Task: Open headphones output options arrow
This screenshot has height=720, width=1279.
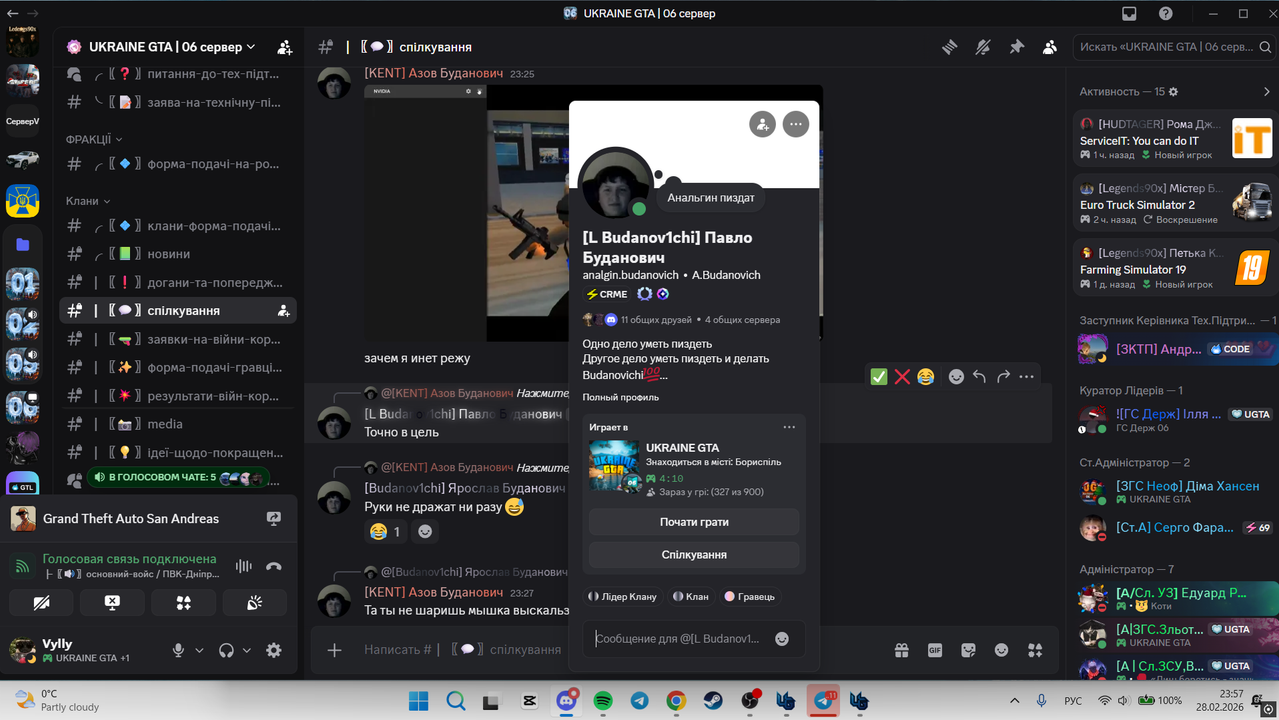Action: click(x=247, y=650)
